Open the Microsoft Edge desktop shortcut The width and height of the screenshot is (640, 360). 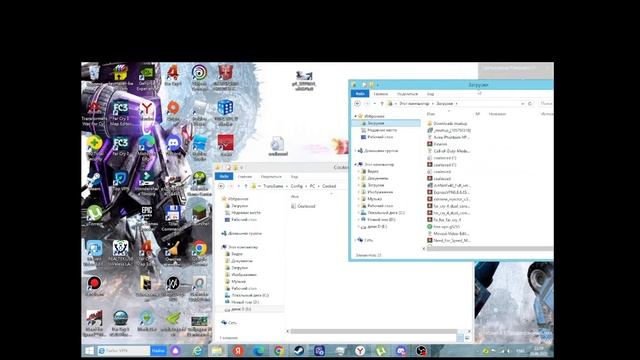147,146
